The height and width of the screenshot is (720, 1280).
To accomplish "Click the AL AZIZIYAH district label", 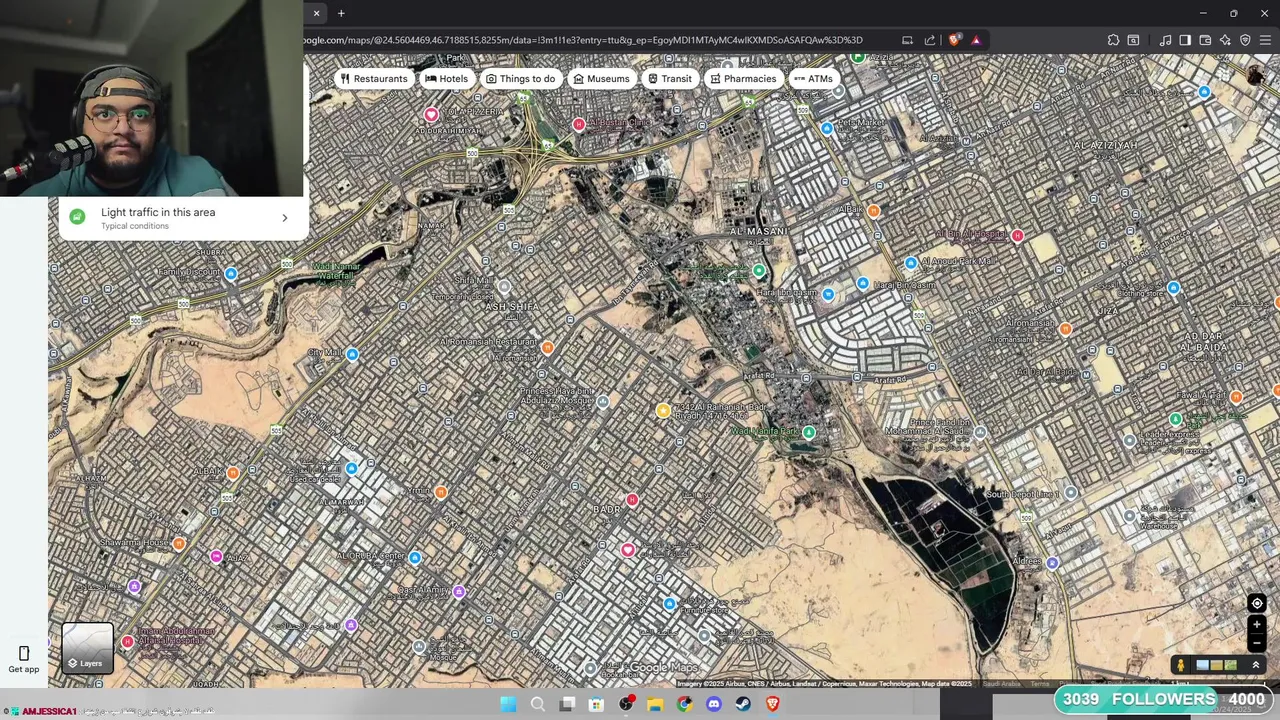I will pos(1105,146).
